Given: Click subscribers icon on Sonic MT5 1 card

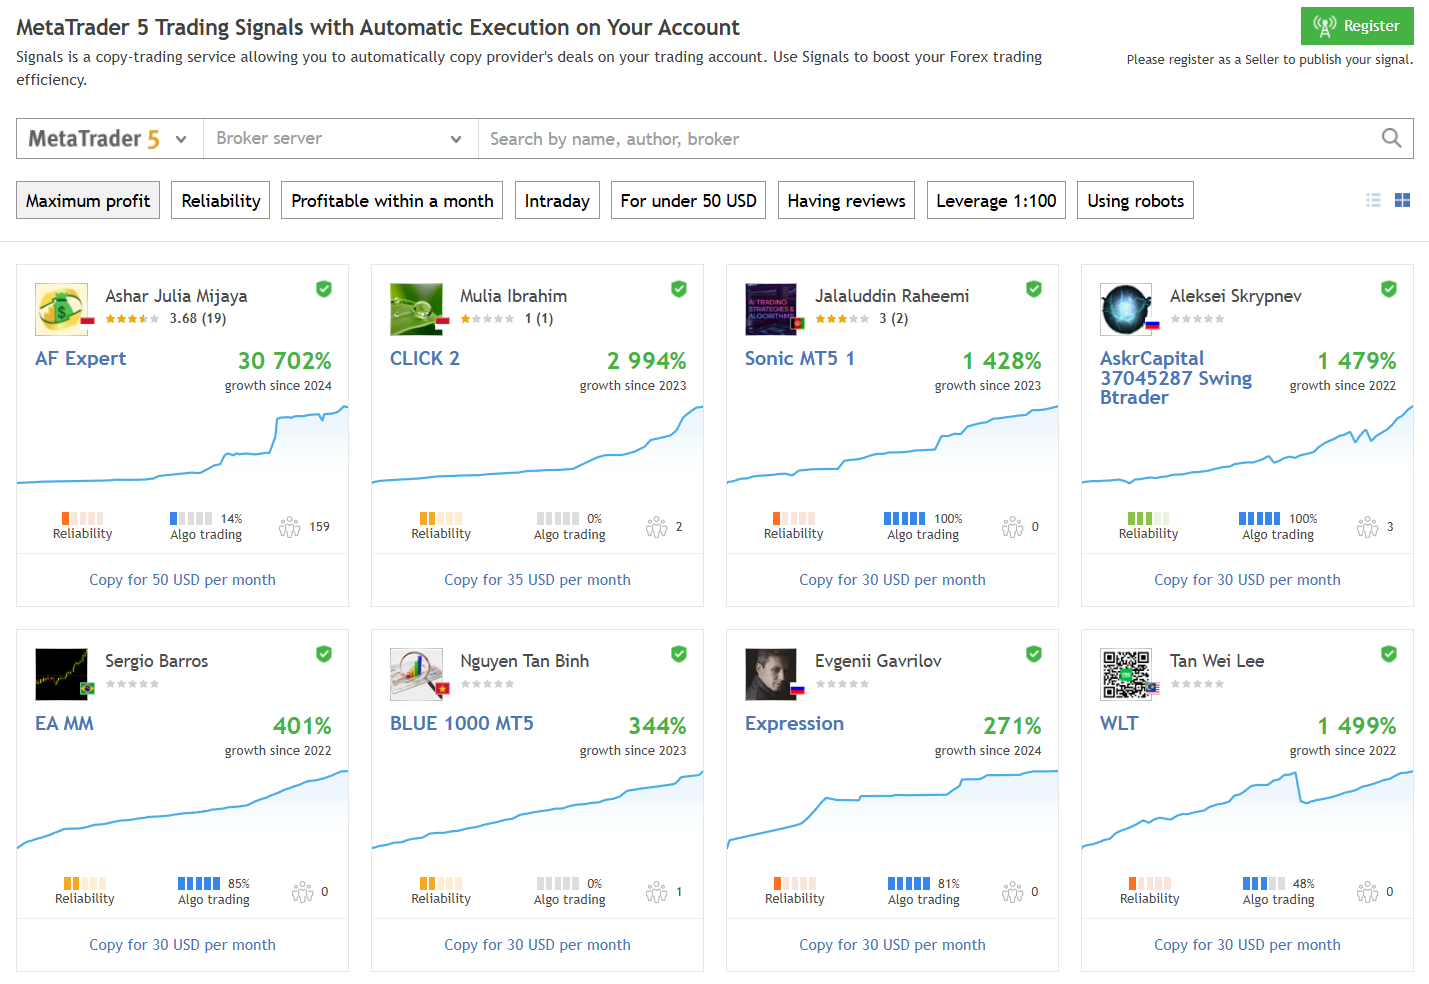Looking at the screenshot, I should (1012, 527).
